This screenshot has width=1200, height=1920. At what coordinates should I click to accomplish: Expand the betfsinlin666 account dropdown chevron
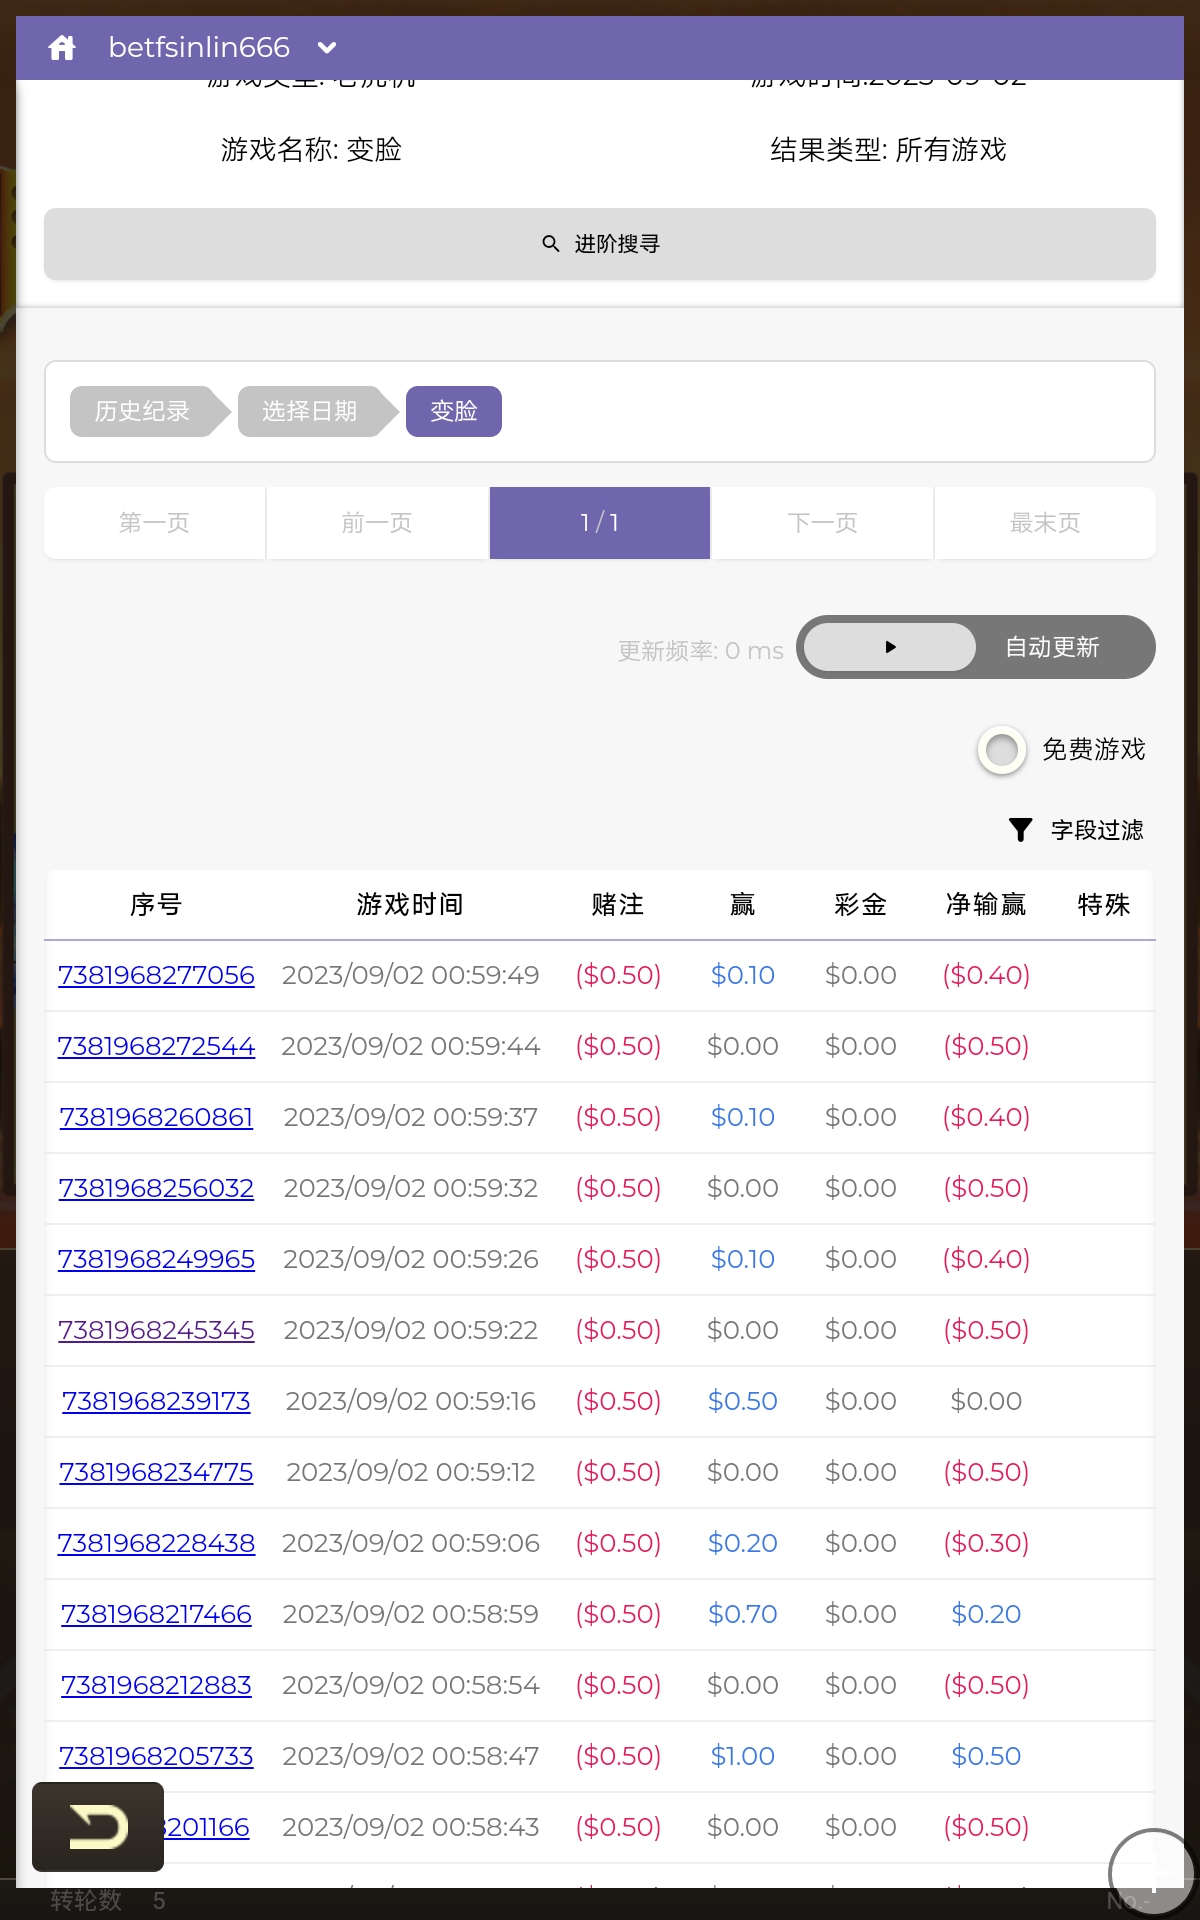click(326, 47)
